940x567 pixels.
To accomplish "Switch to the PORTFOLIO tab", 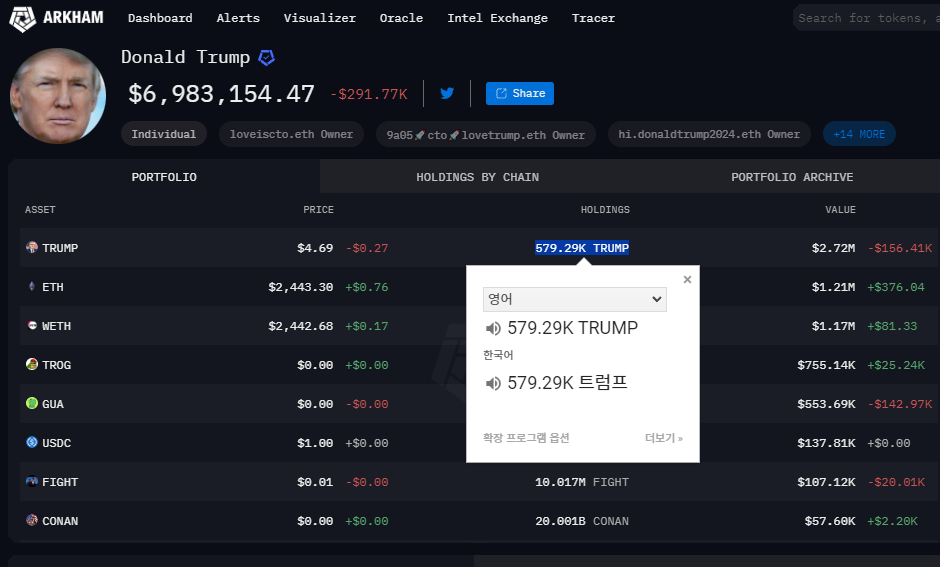I will [164, 177].
